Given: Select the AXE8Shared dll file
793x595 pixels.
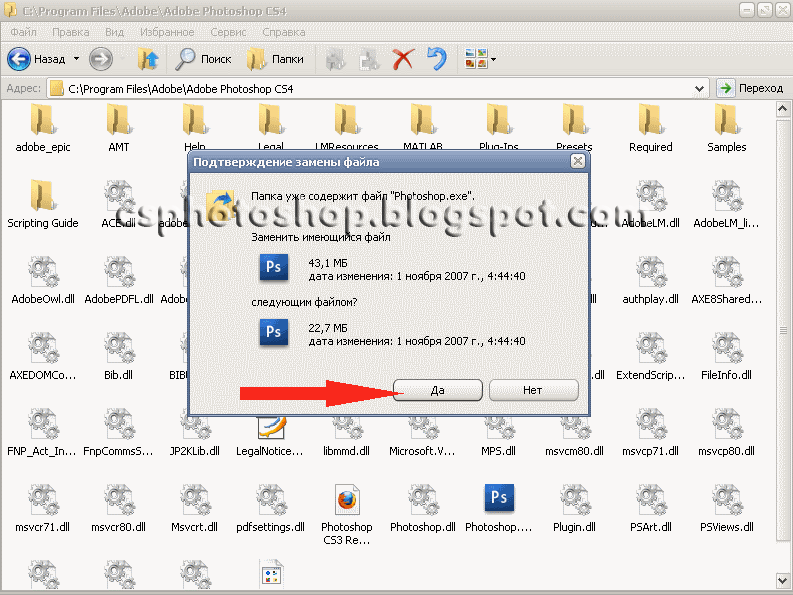Looking at the screenshot, I should (x=727, y=280).
